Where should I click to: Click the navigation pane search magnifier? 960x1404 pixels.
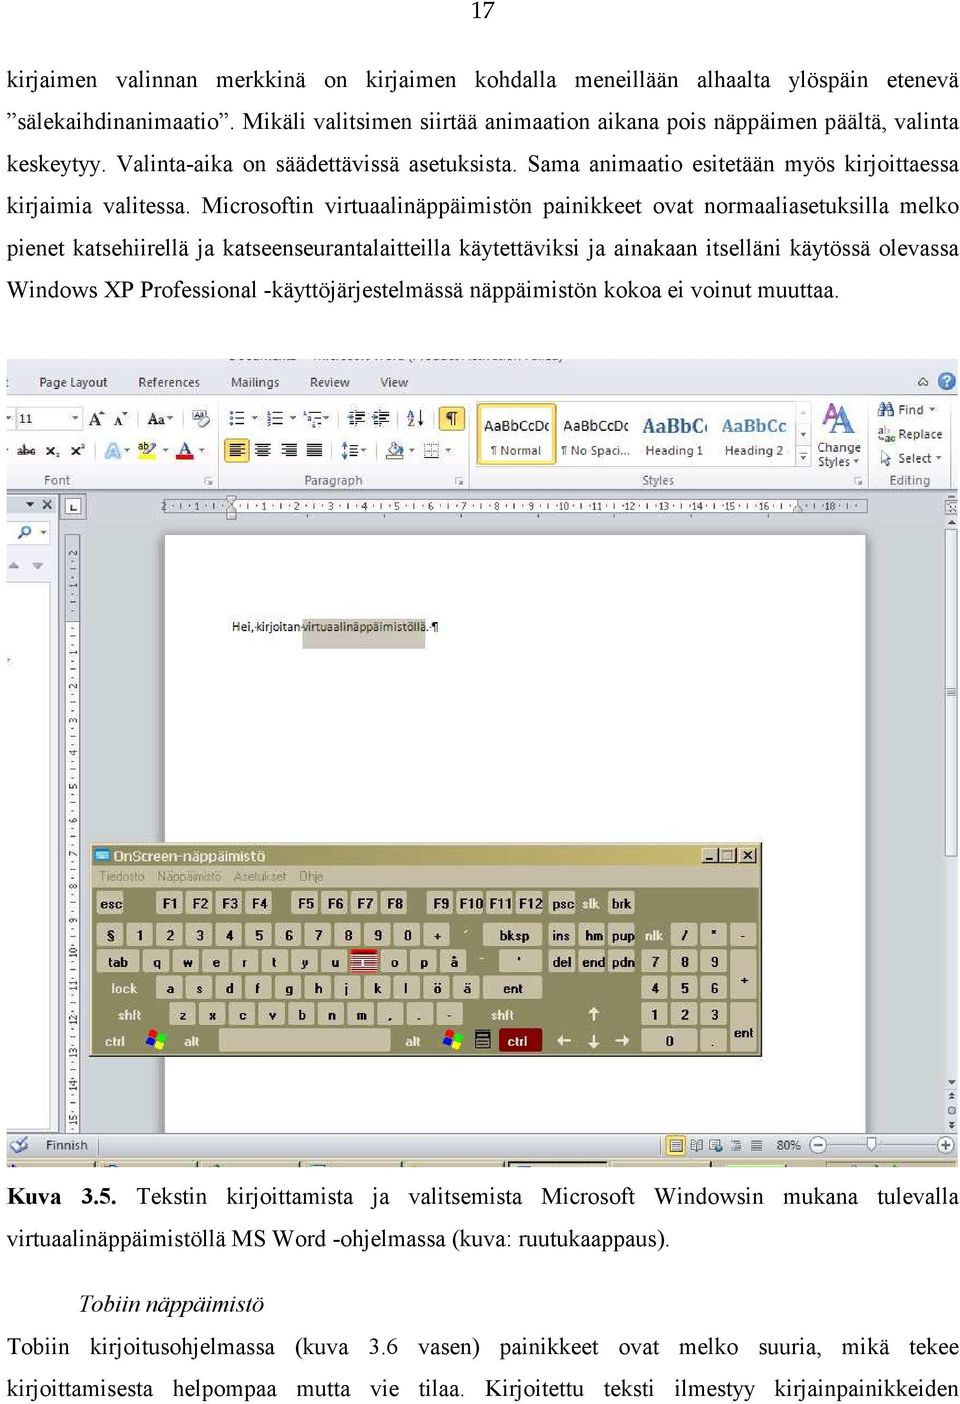click(x=25, y=532)
